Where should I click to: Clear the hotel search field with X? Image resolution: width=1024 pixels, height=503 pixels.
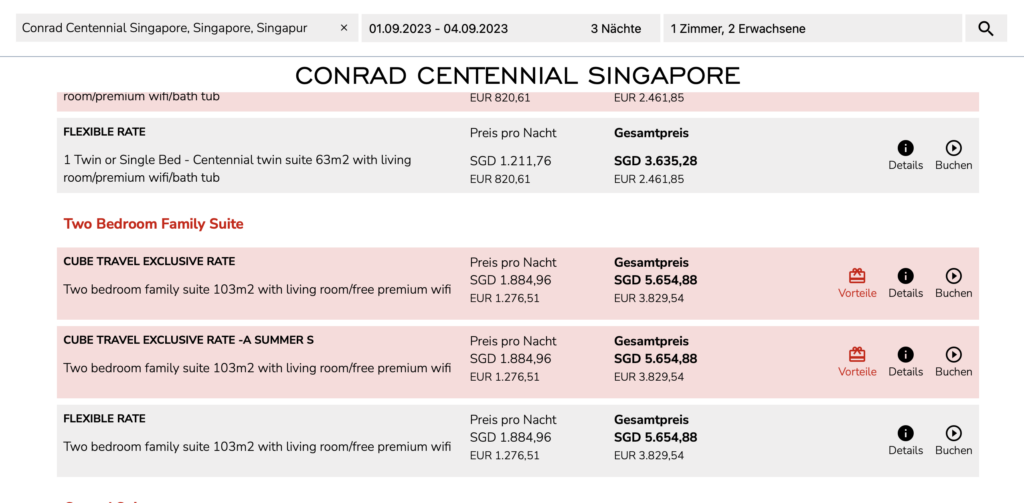(344, 28)
